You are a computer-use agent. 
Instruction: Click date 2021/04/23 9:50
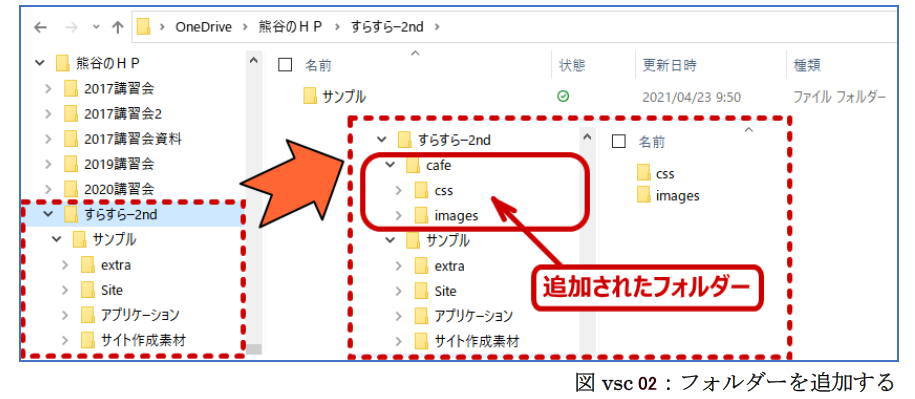click(x=692, y=97)
